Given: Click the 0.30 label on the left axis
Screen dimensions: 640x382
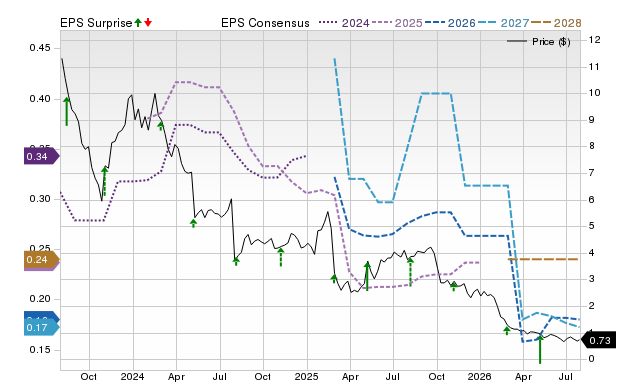Looking at the screenshot, I should (x=40, y=199).
